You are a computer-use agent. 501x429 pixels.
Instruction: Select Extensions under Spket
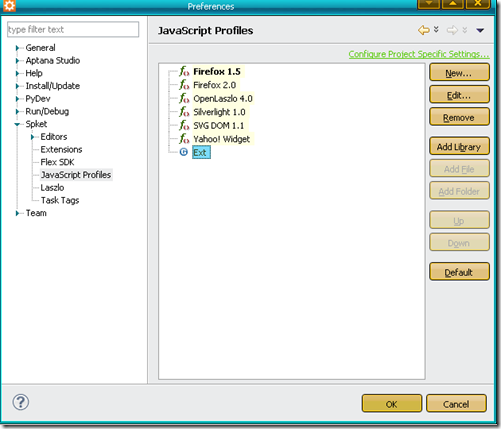click(x=61, y=149)
